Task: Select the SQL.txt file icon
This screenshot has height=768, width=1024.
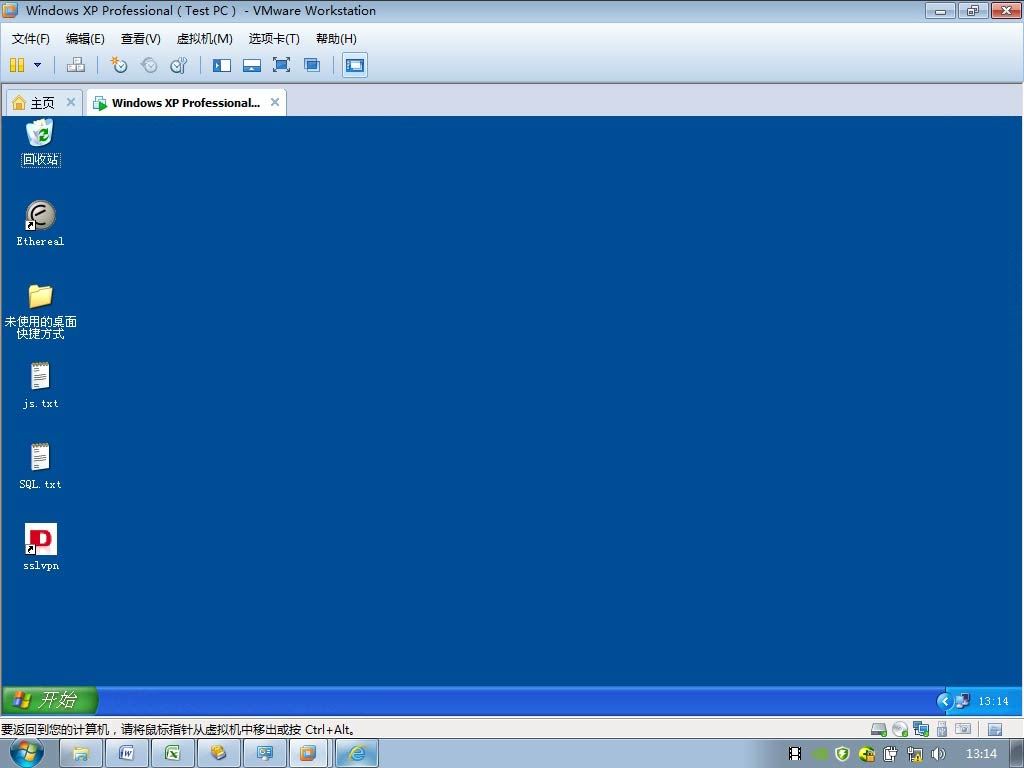Action: pos(40,466)
